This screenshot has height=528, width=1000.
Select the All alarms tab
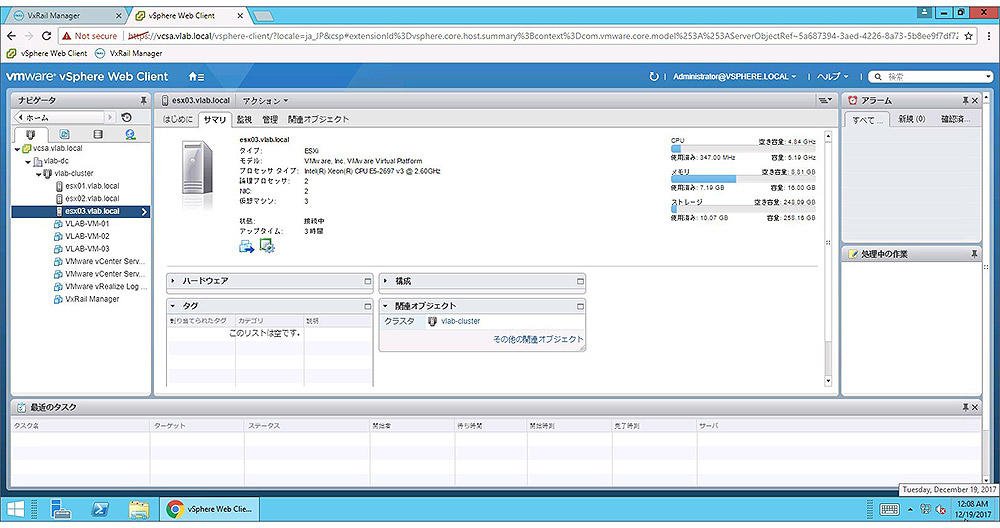(867, 119)
